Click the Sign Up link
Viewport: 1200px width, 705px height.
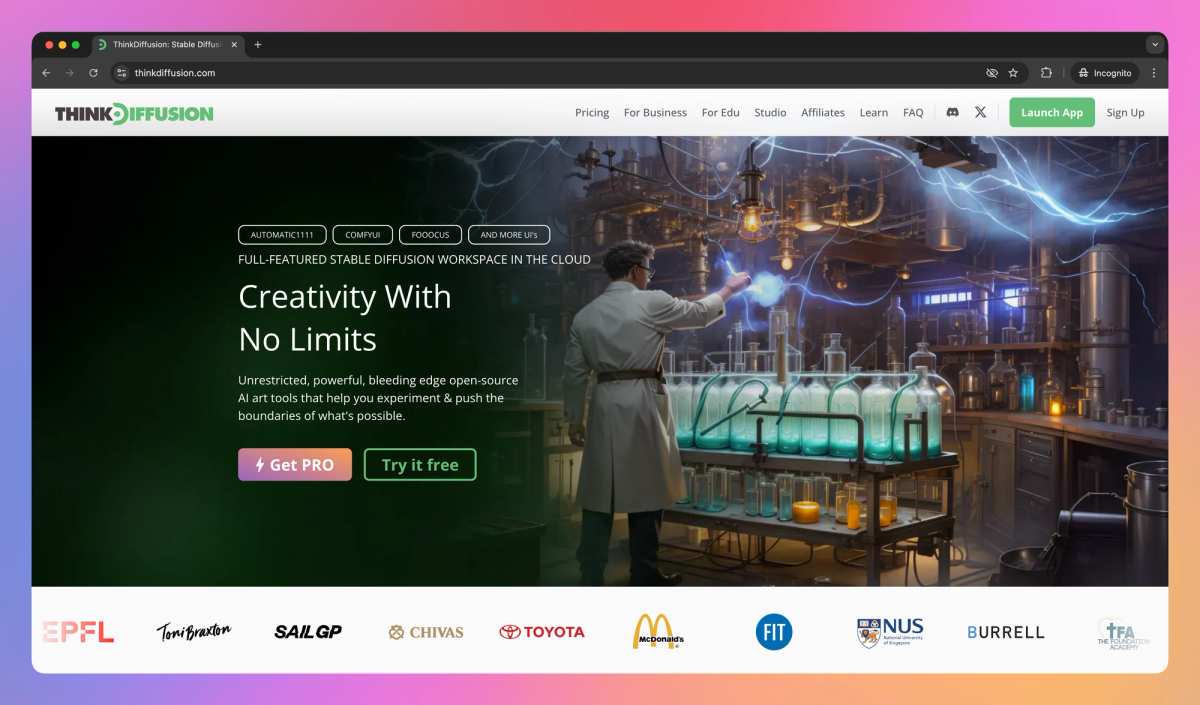point(1125,113)
